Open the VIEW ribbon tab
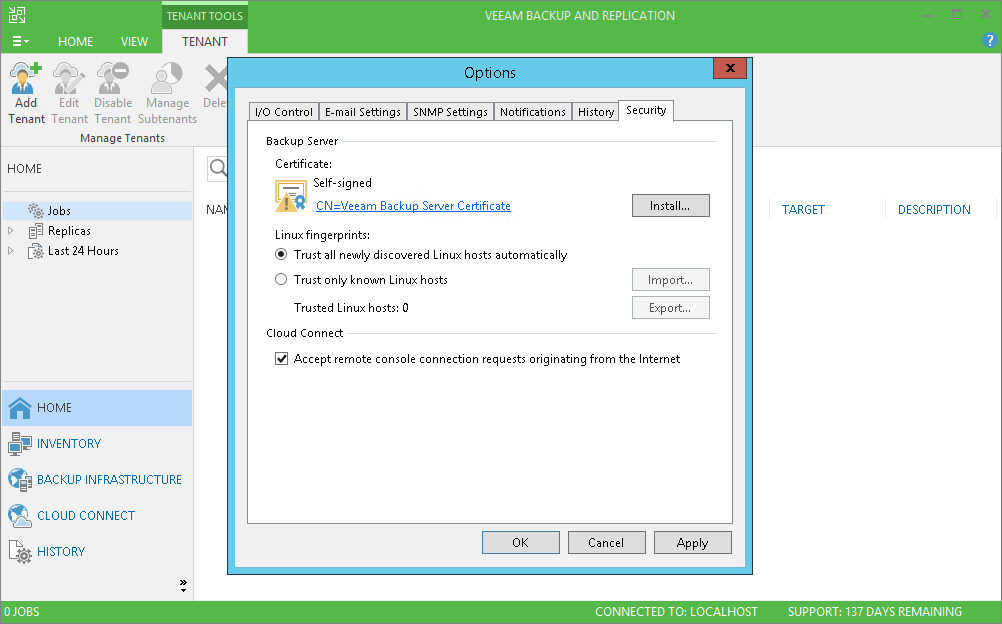Viewport: 1002px width, 624px height. pyautogui.click(x=134, y=42)
